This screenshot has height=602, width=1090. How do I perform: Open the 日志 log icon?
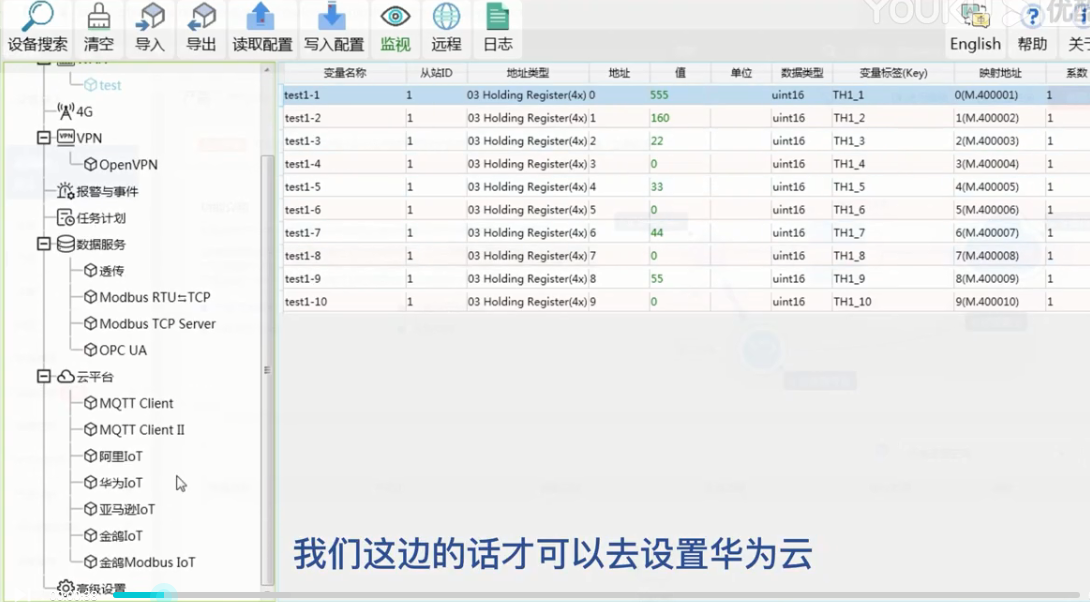[497, 18]
